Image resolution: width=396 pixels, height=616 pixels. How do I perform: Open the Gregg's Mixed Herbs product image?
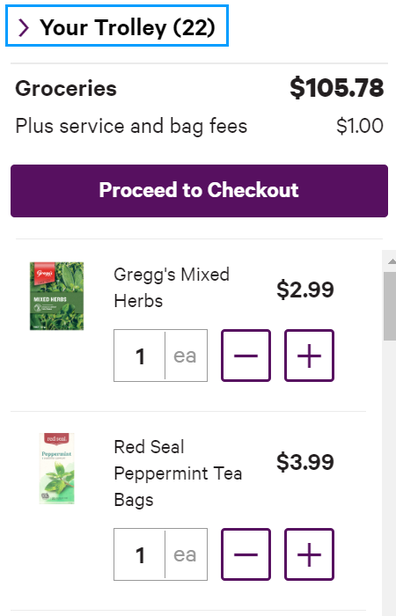coord(57,296)
